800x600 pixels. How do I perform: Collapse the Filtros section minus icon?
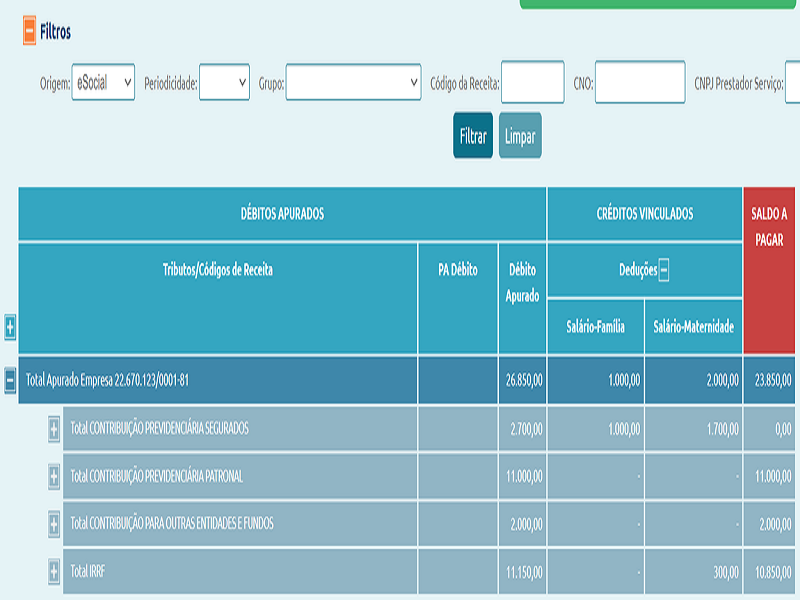point(29,32)
